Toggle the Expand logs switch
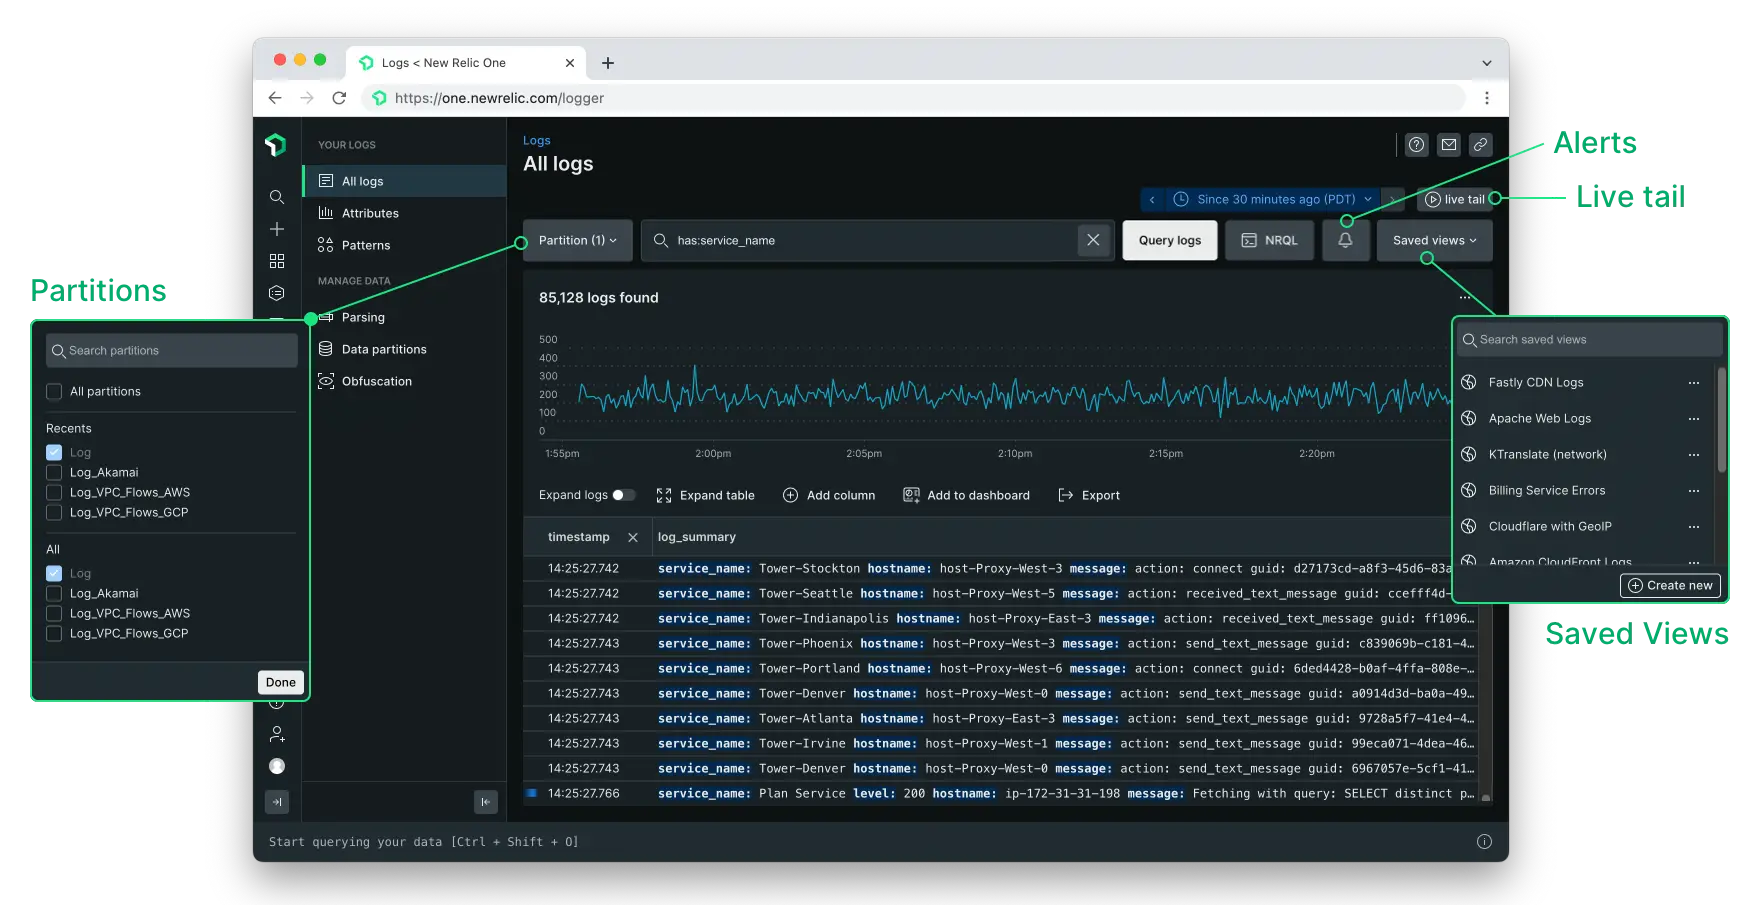The width and height of the screenshot is (1761, 905). (625, 494)
